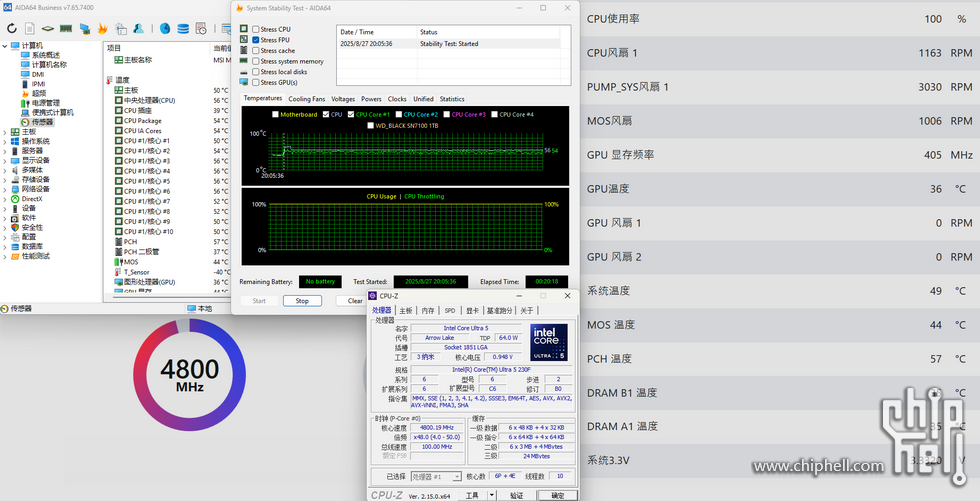Switch to the Cooling Fans tab
The height and width of the screenshot is (501, 980).
[307, 99]
